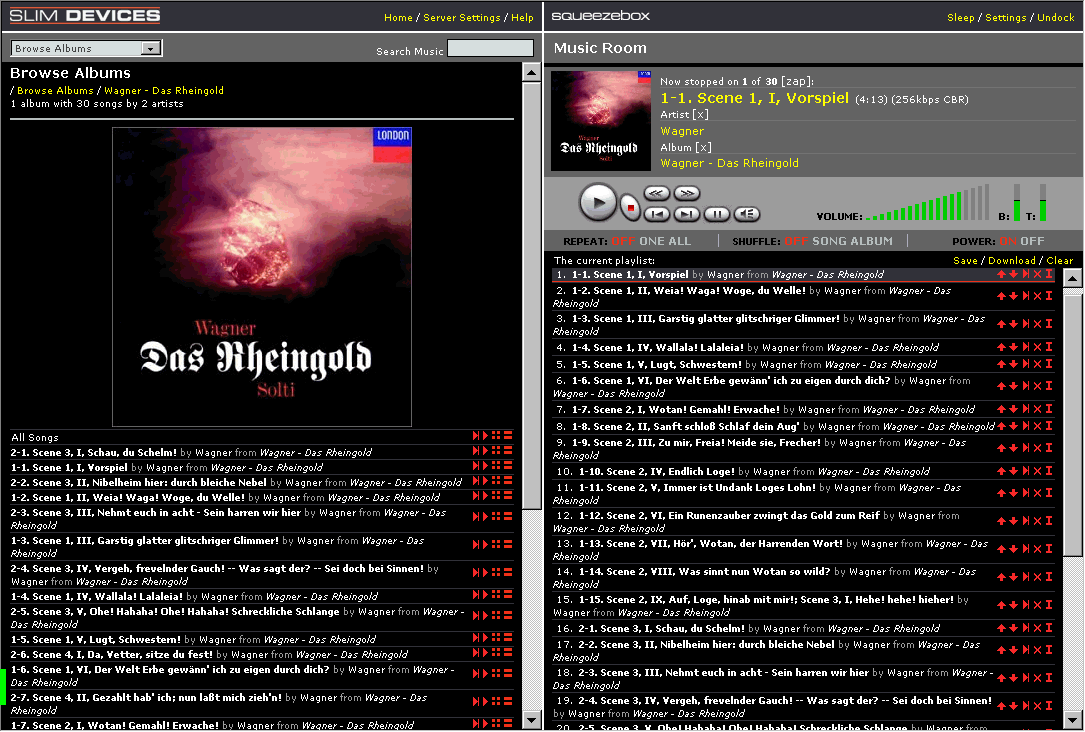Open the Sleep menu link
This screenshot has height=732, width=1085.
[960, 18]
